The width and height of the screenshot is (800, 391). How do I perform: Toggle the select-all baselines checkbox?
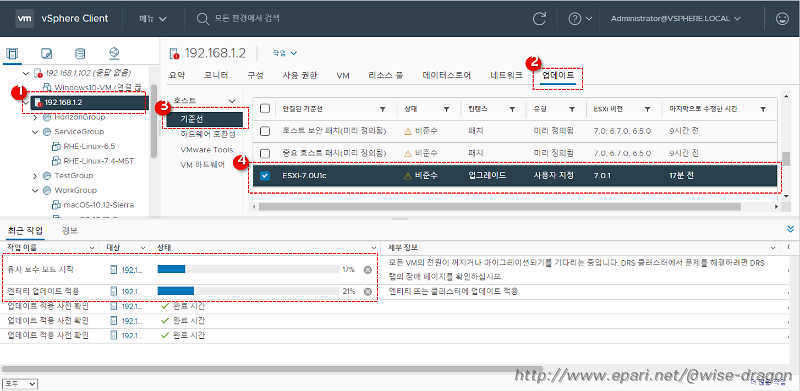[x=265, y=109]
